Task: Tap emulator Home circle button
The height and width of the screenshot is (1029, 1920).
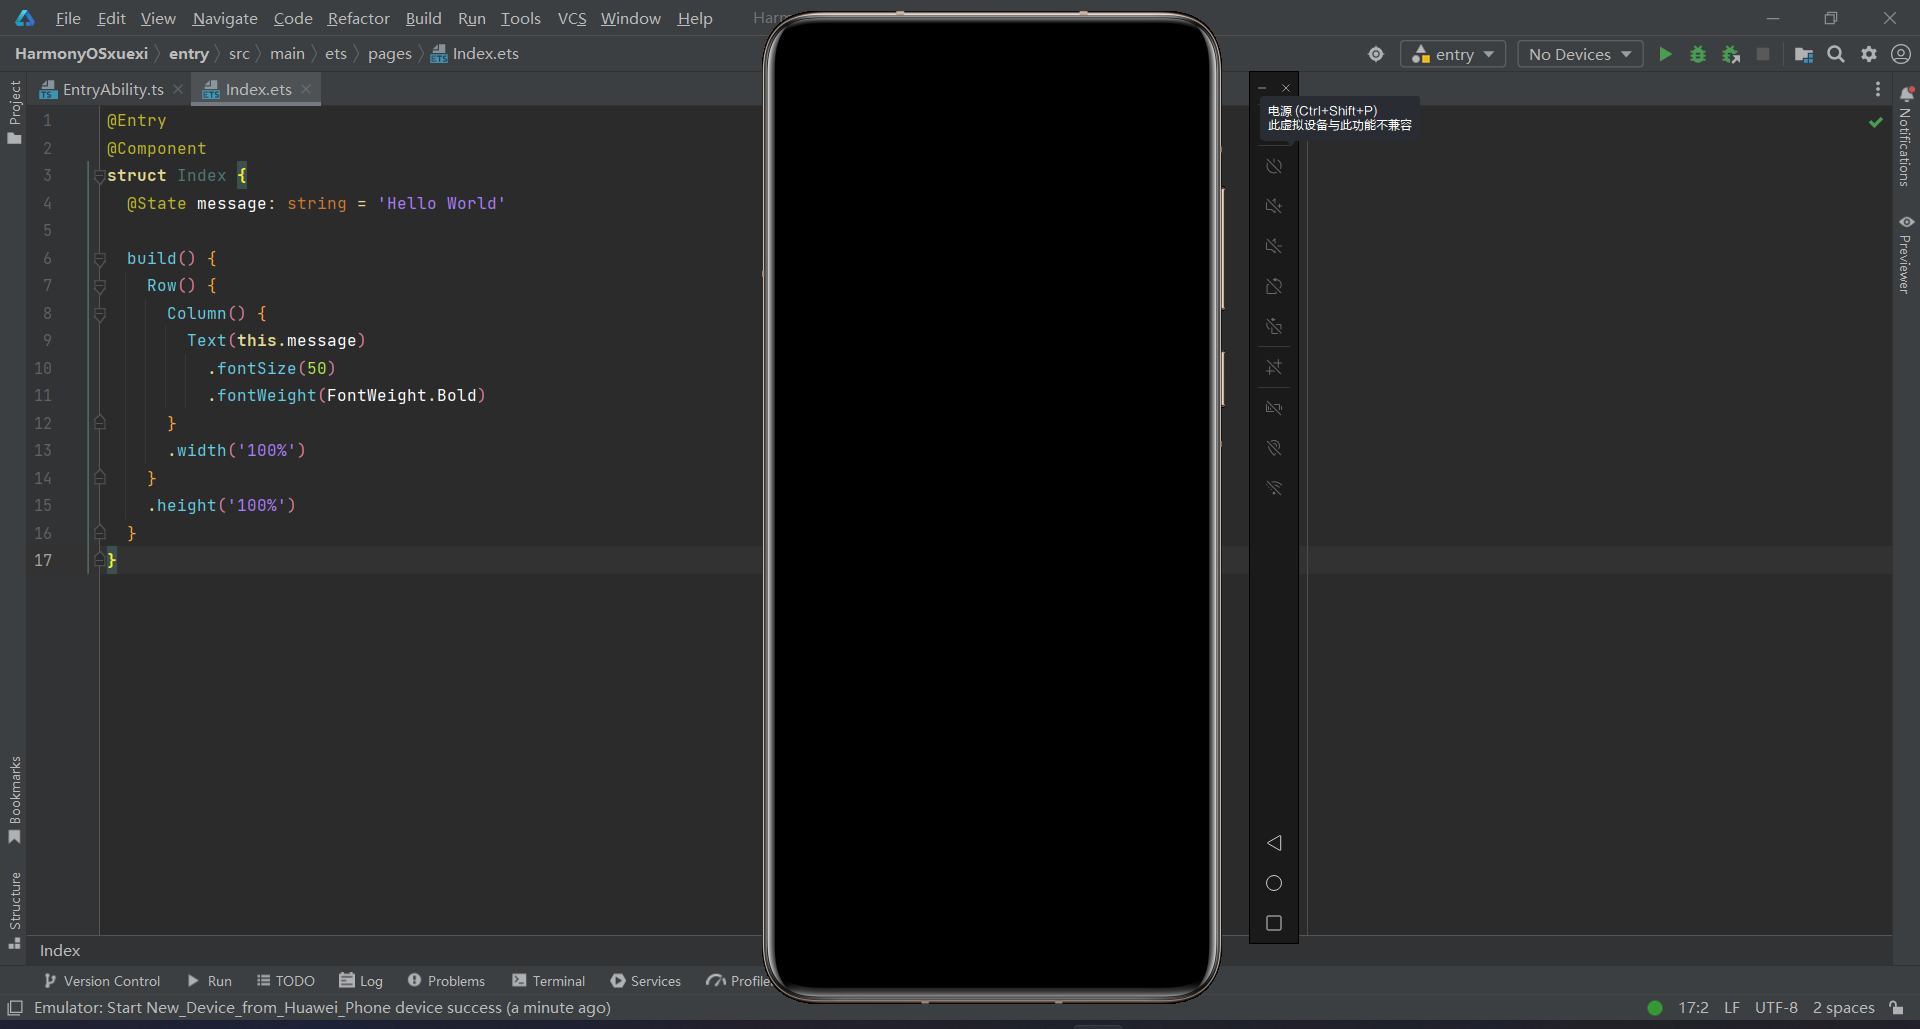Action: (x=1274, y=883)
